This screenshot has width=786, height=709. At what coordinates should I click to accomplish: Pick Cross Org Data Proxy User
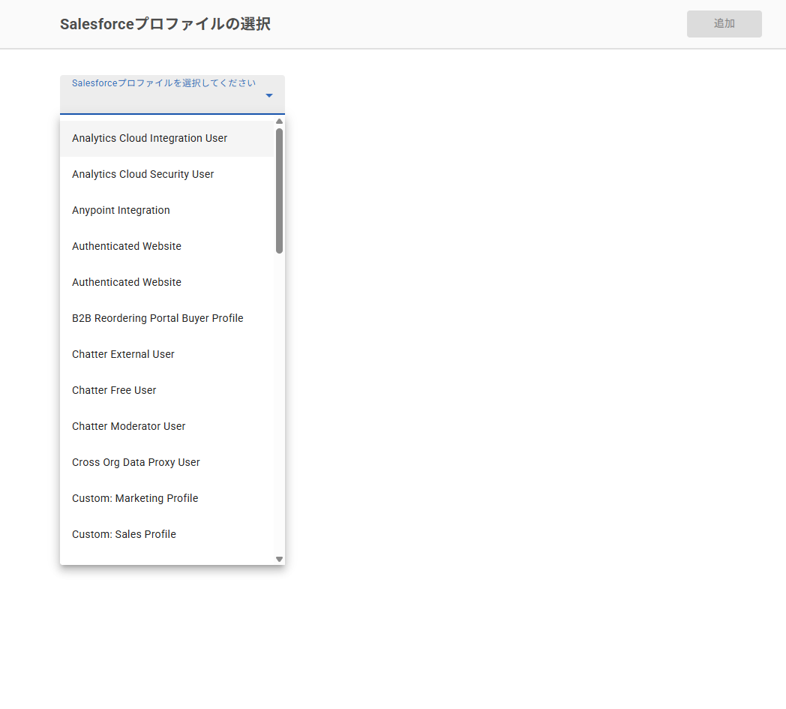point(167,463)
